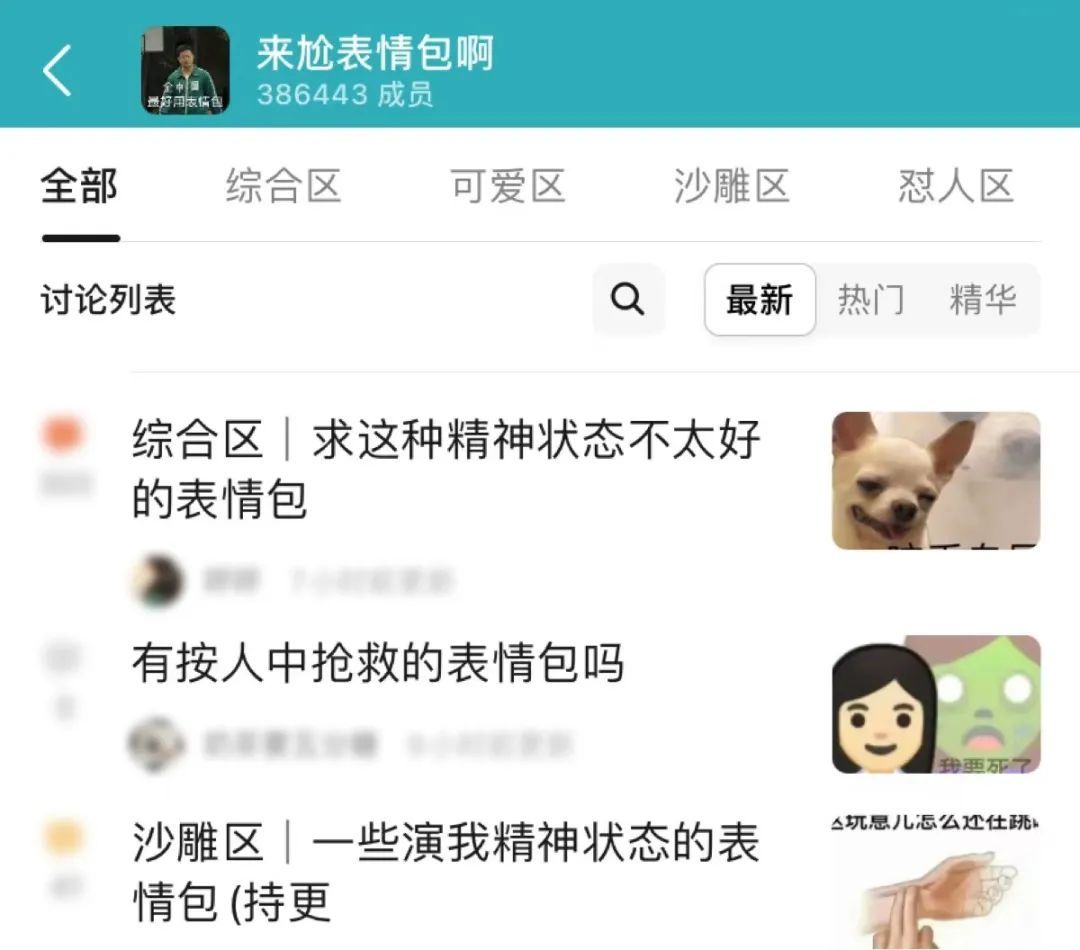Switch to the 可爱区 tab
The width and height of the screenshot is (1080, 950).
tap(508, 186)
